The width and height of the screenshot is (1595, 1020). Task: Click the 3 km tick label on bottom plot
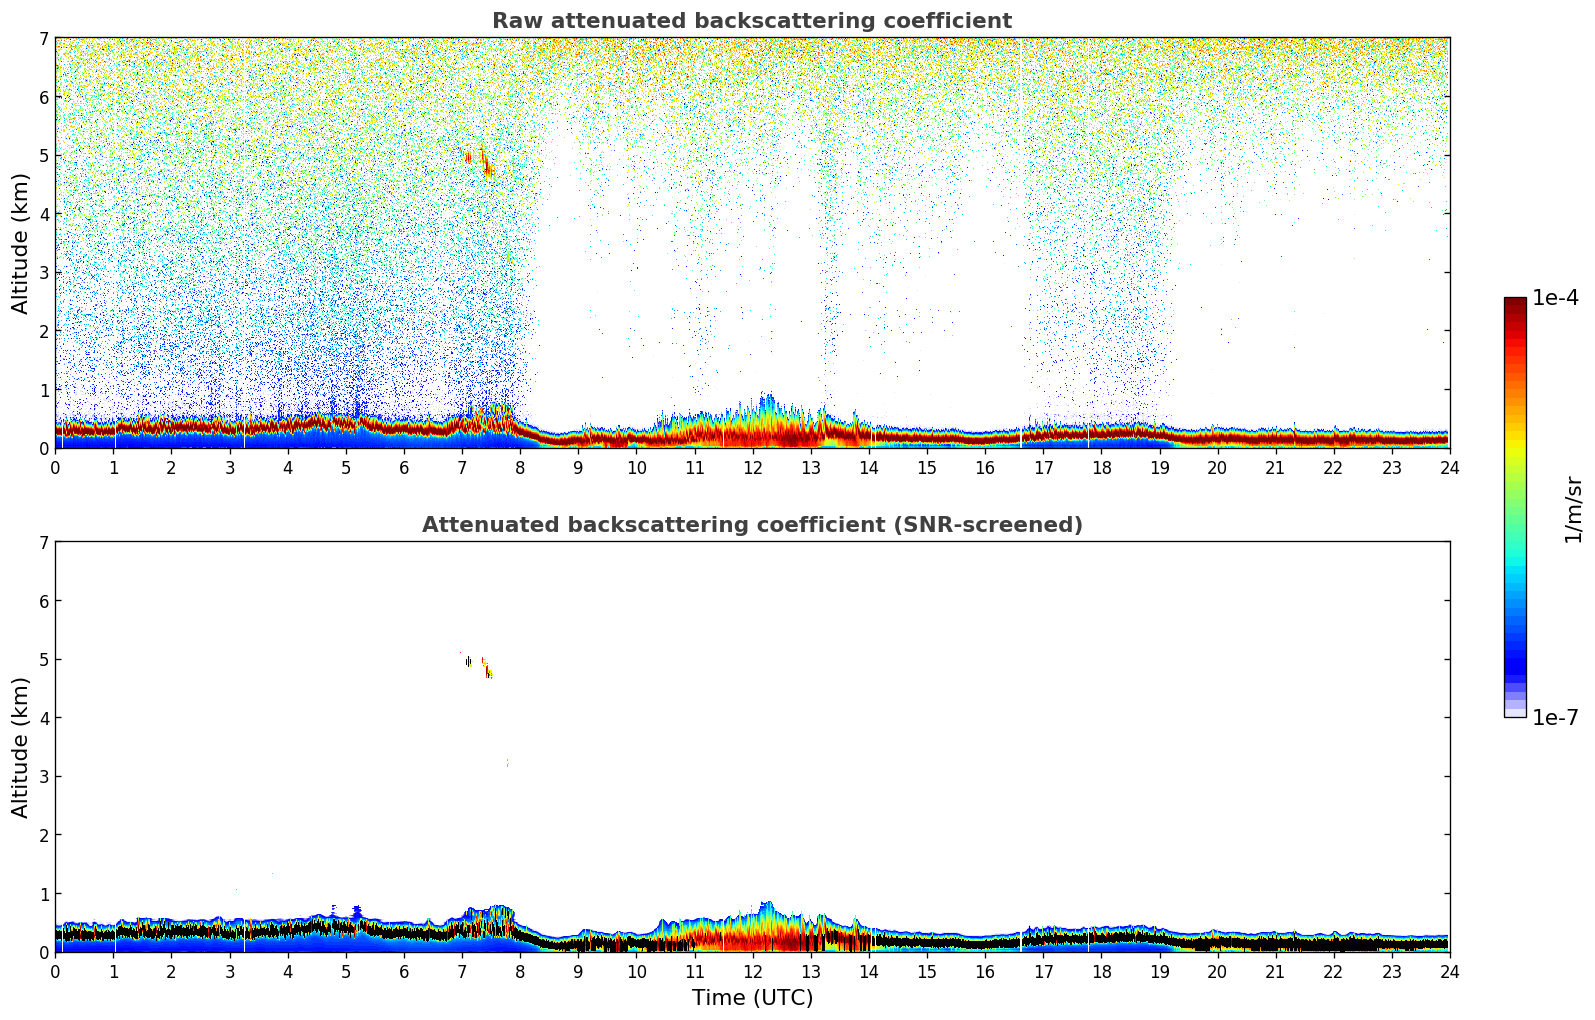(x=43, y=777)
